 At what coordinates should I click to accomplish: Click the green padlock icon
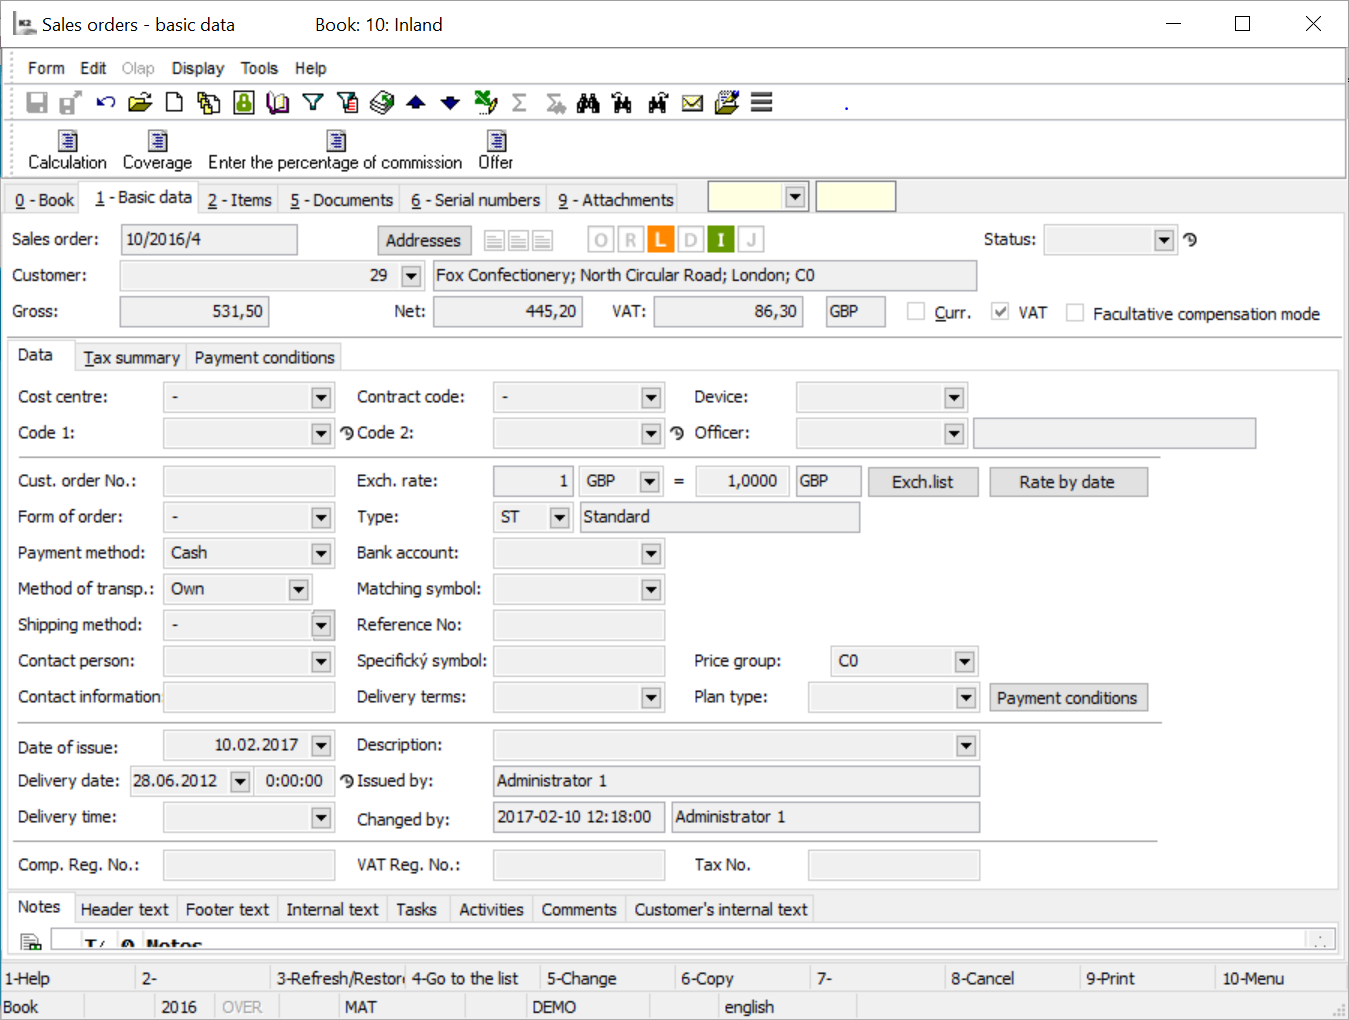click(x=244, y=102)
